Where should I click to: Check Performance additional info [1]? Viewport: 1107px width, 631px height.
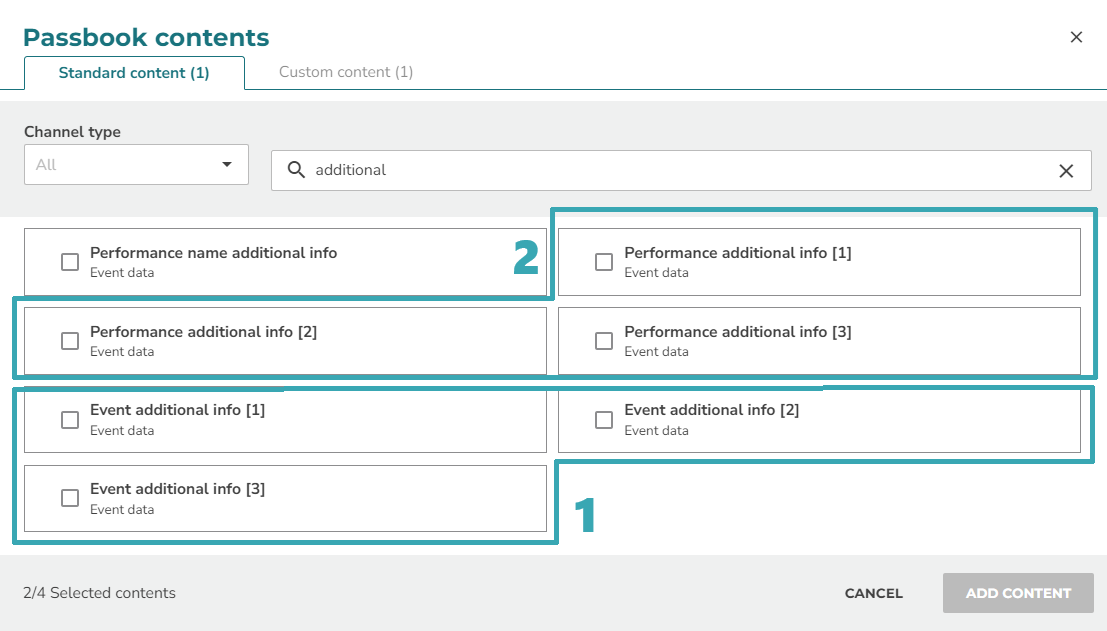click(604, 262)
